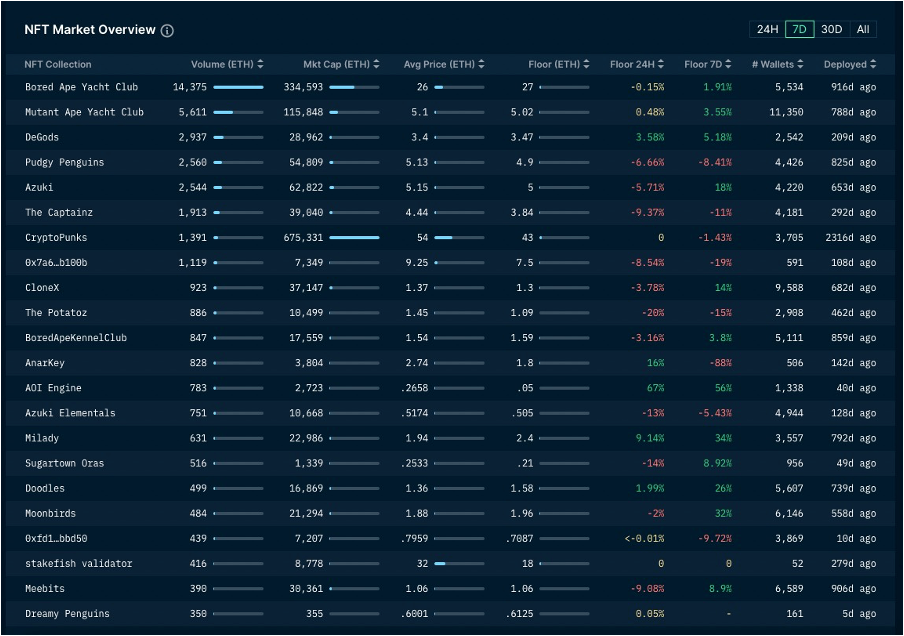The width and height of the screenshot is (904, 636).
Task: Sort by Floor (ETH) sort icon
Action: click(586, 65)
